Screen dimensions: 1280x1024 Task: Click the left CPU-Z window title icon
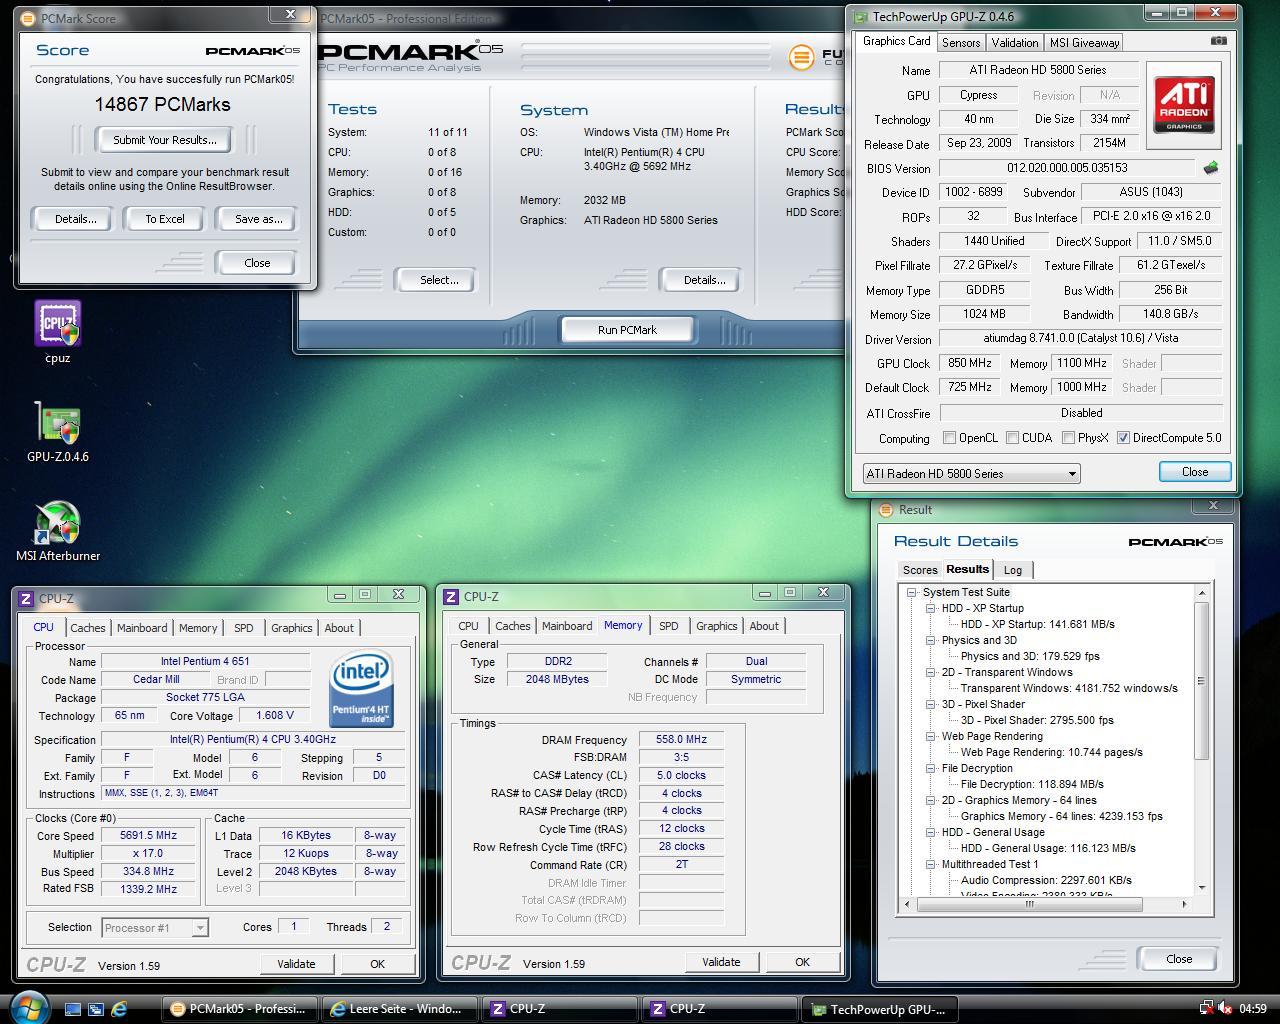point(26,599)
